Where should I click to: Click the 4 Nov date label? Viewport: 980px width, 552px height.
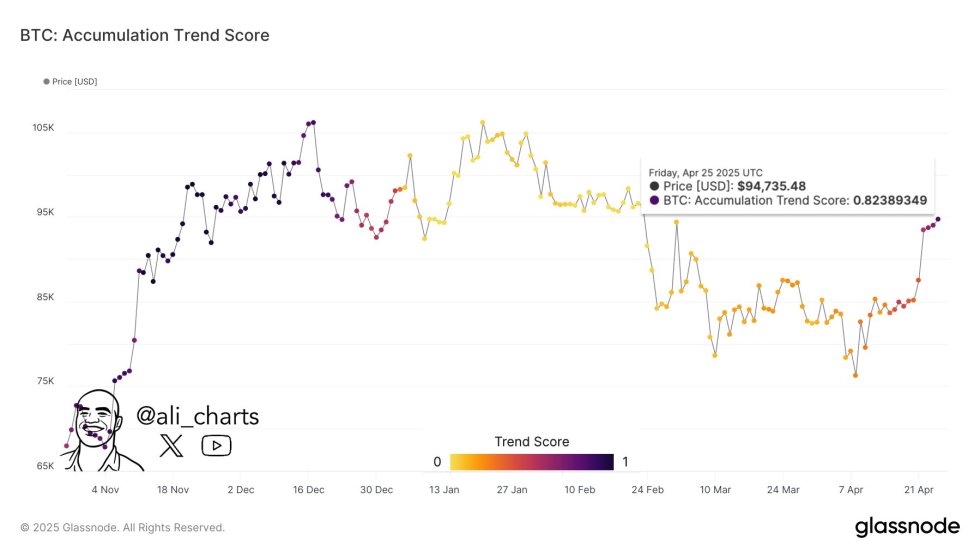(105, 490)
